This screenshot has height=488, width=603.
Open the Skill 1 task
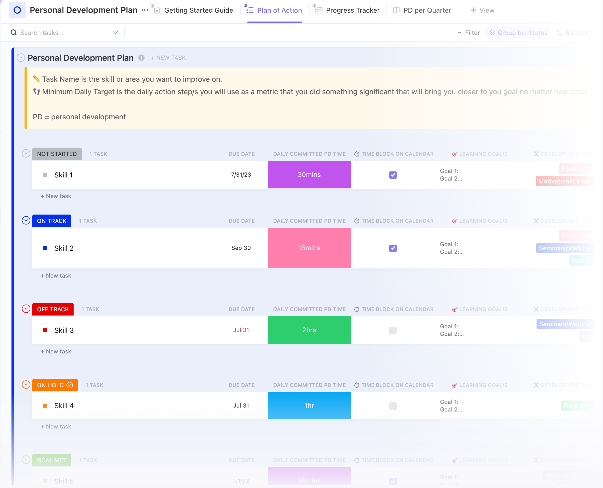coord(63,175)
